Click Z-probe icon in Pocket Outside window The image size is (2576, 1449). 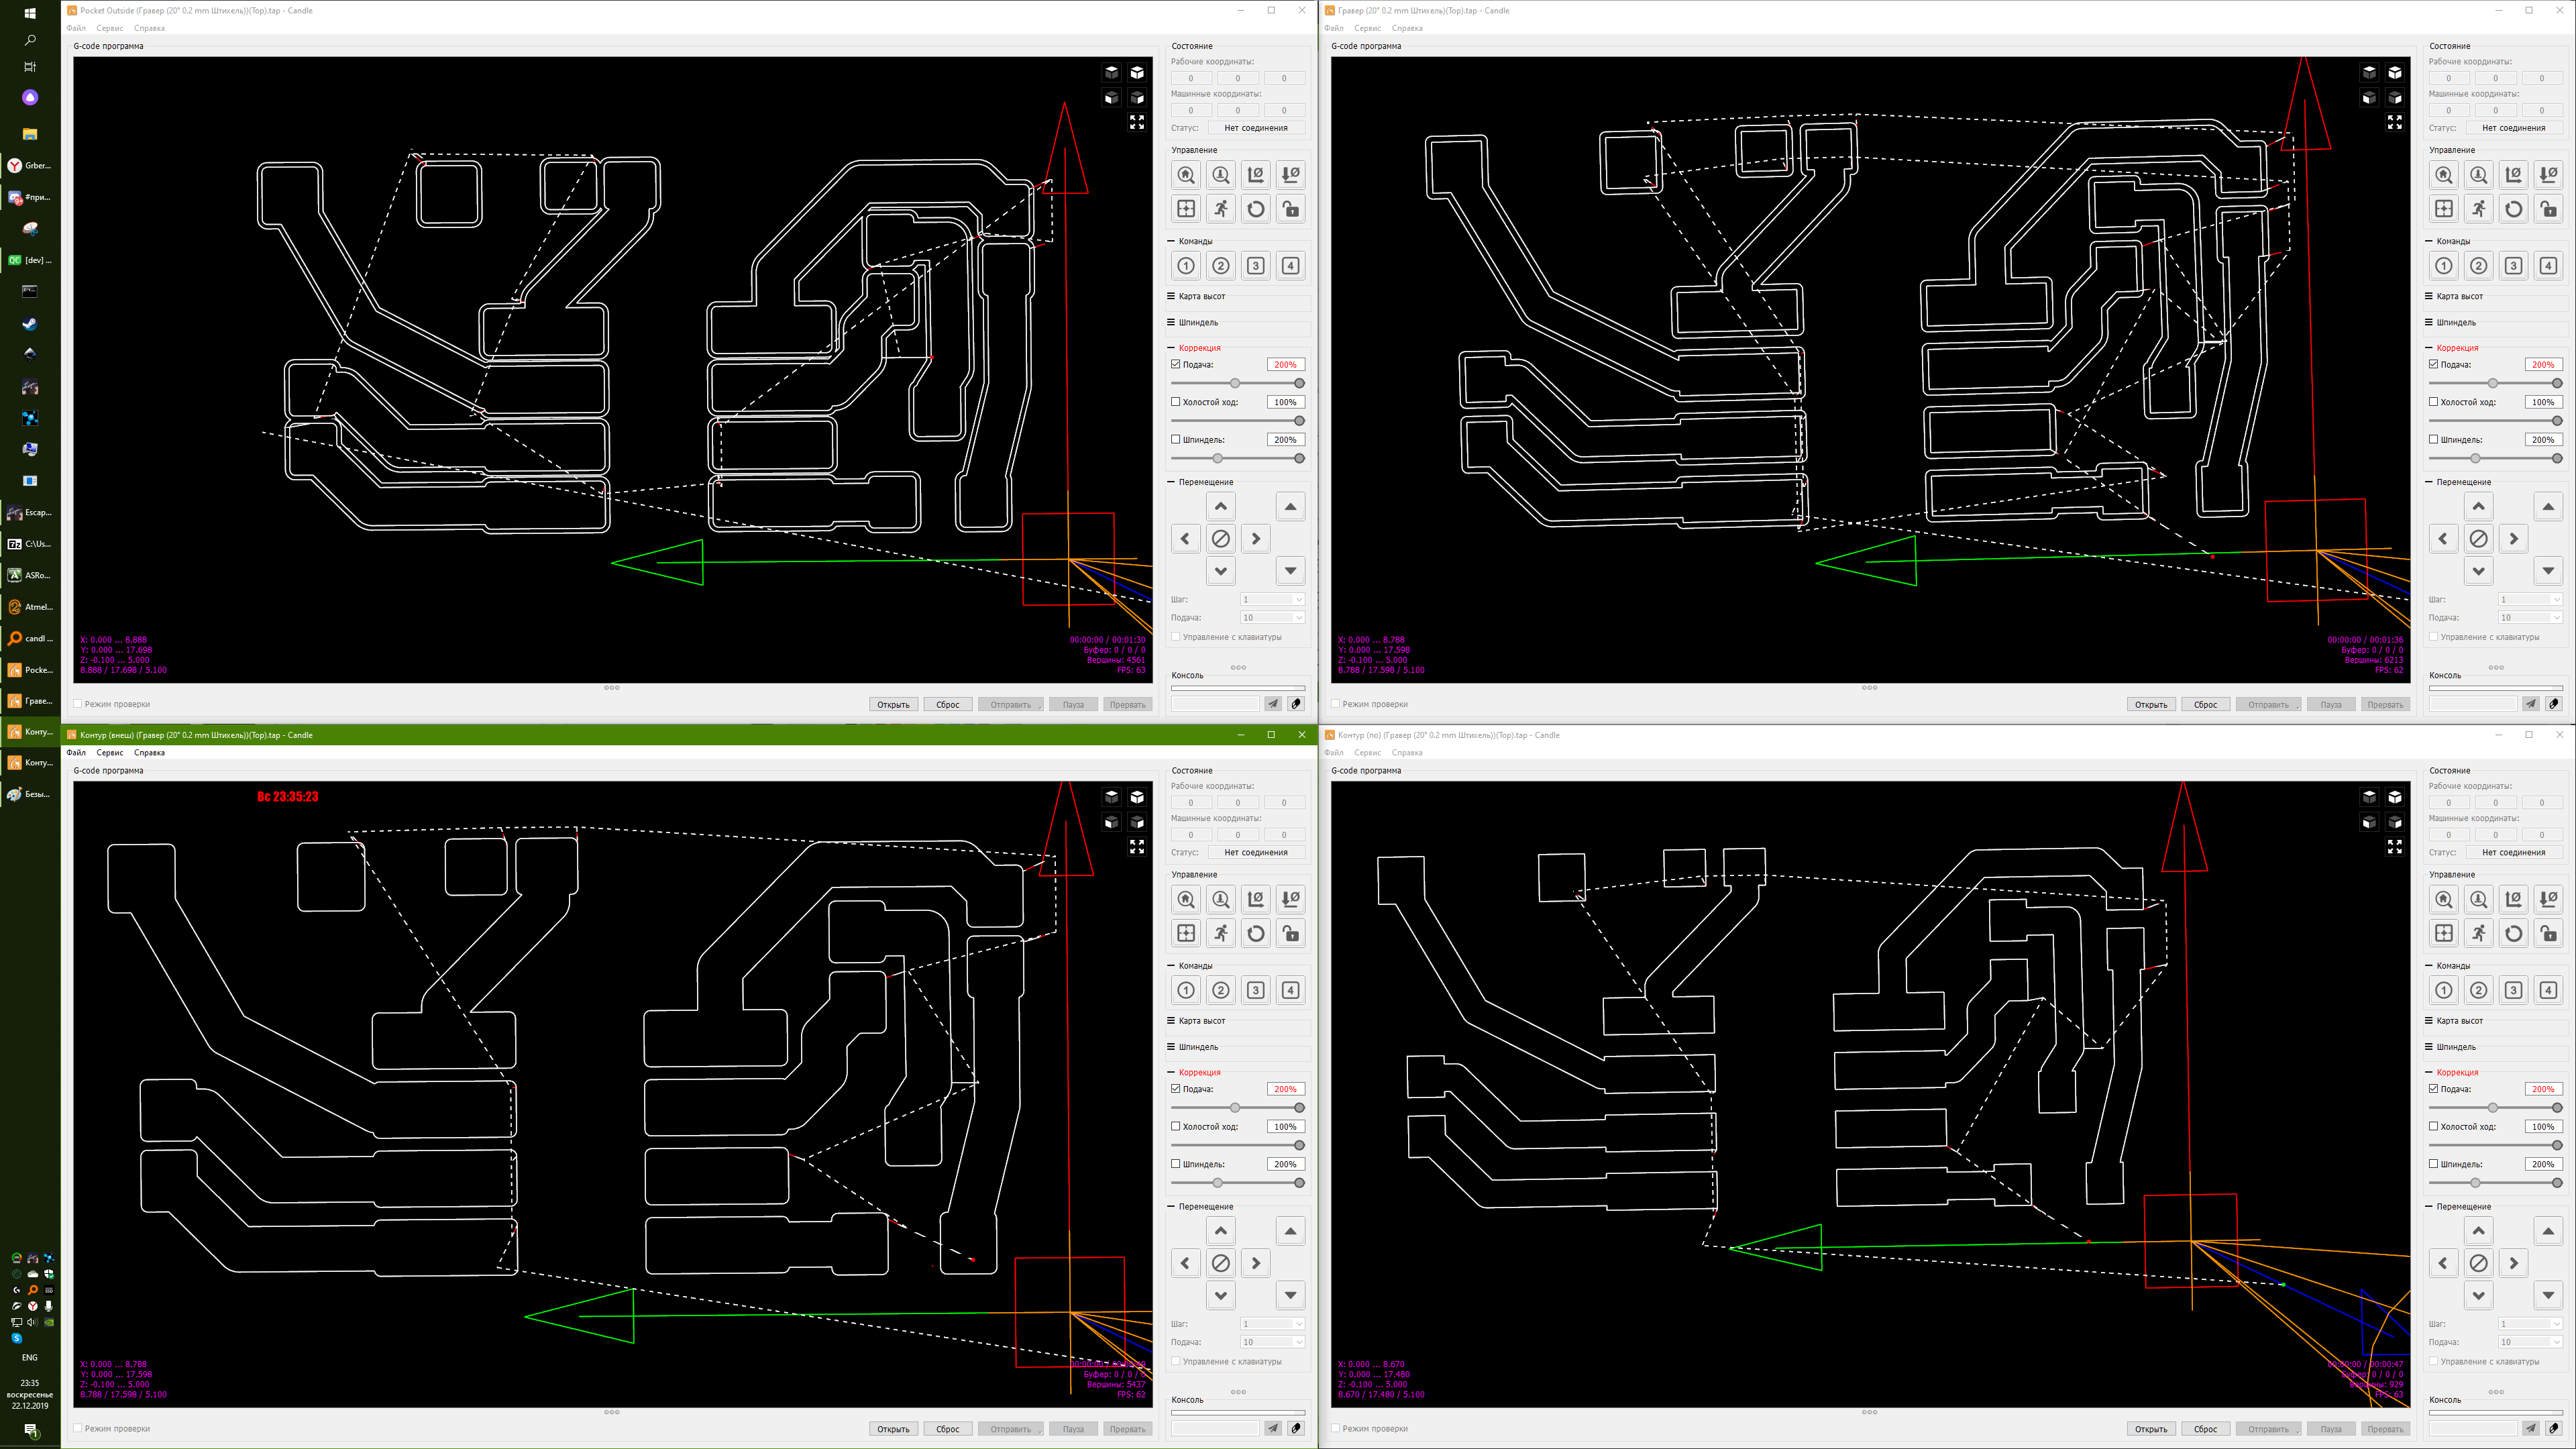1221,175
